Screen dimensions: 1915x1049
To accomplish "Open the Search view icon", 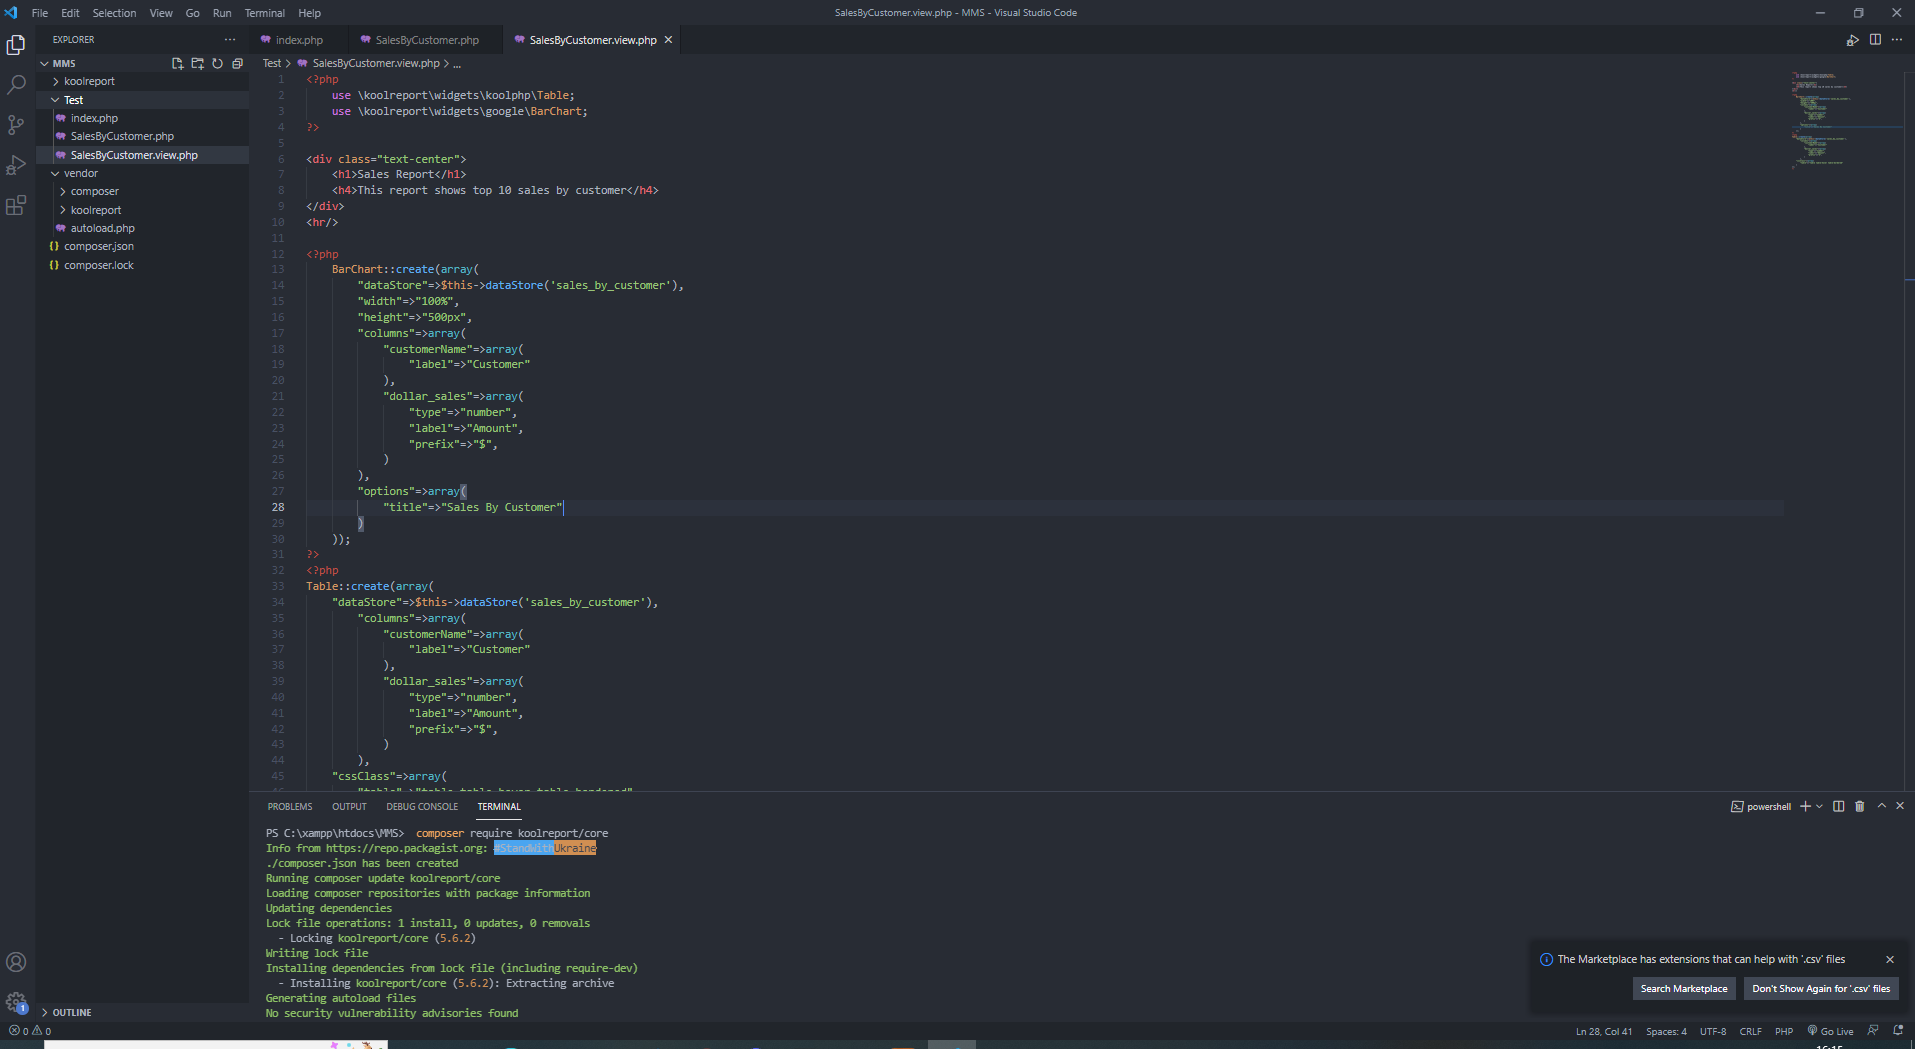I will (x=16, y=84).
